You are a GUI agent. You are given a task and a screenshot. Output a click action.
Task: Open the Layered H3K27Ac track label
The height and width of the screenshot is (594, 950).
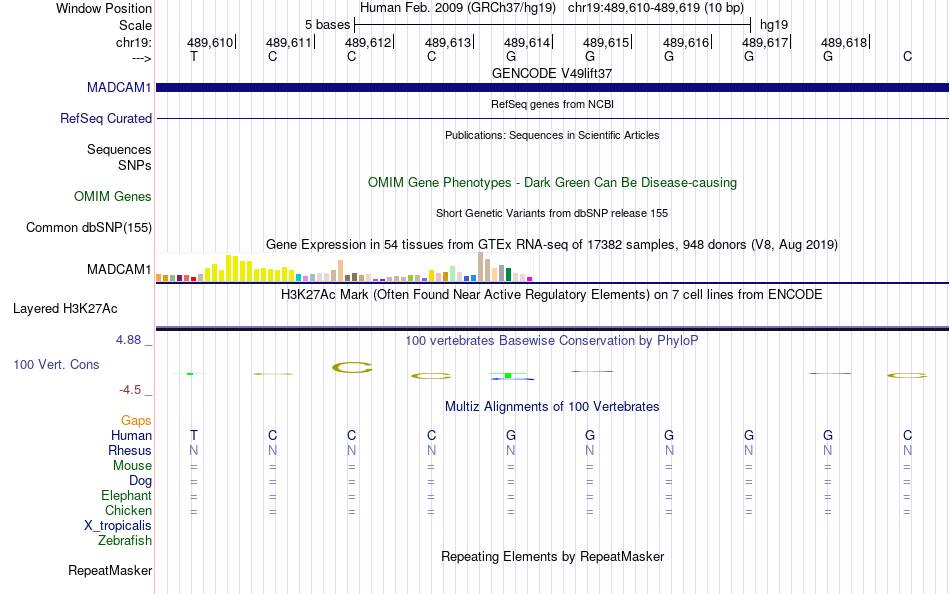tap(65, 309)
